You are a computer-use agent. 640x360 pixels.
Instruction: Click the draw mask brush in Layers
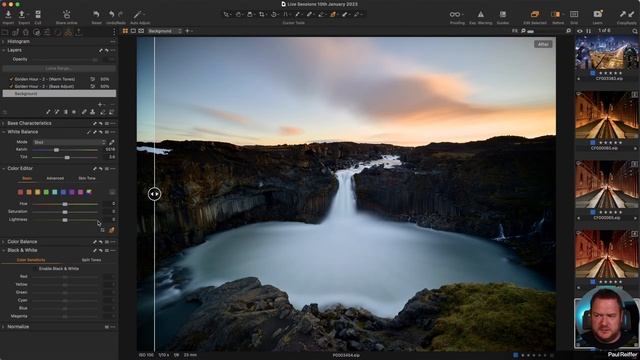tap(48, 112)
